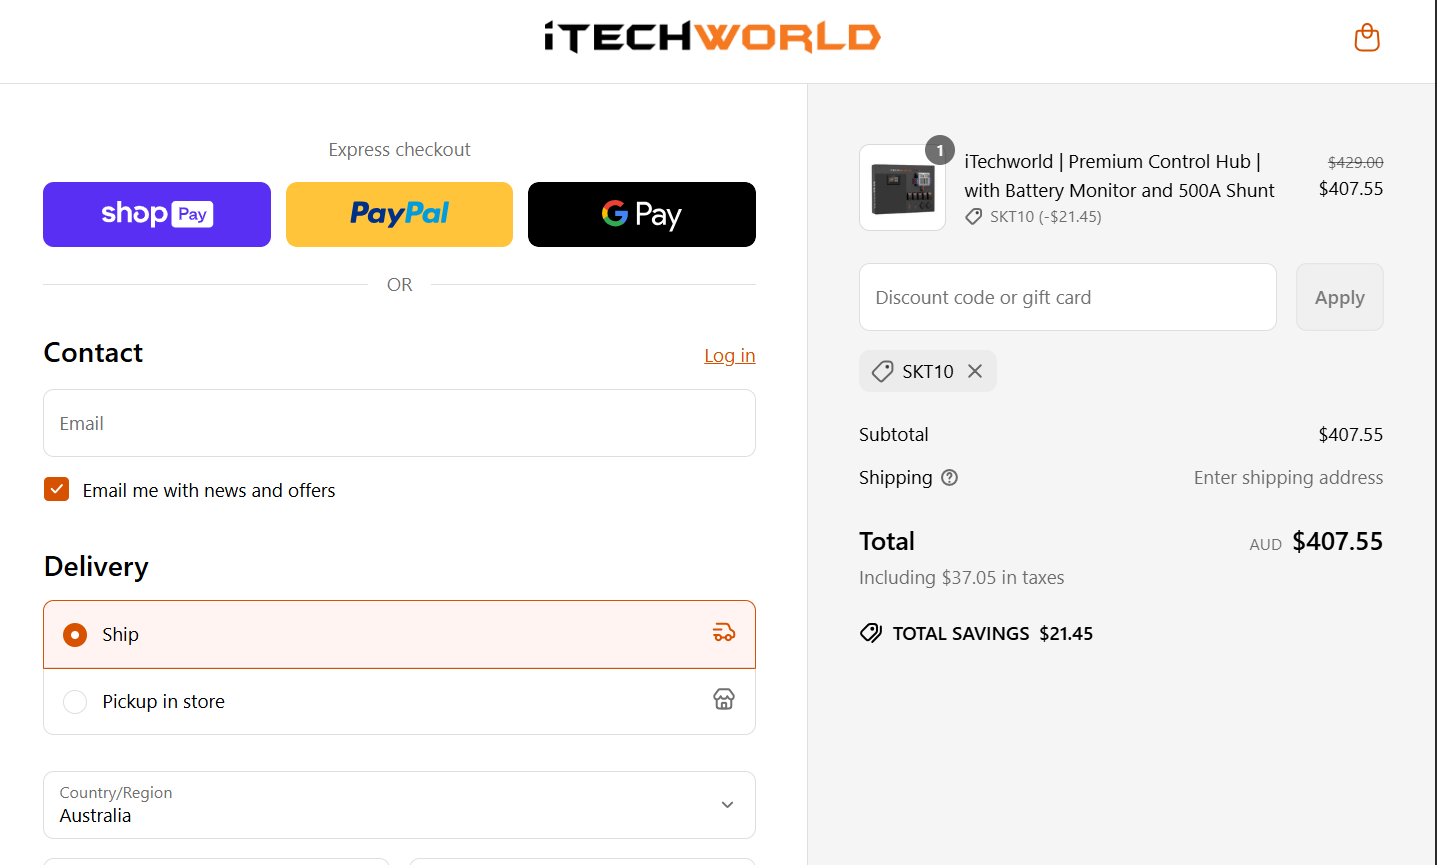Image resolution: width=1437 pixels, height=865 pixels.
Task: Select the Shop Pay purple button
Action: [156, 214]
